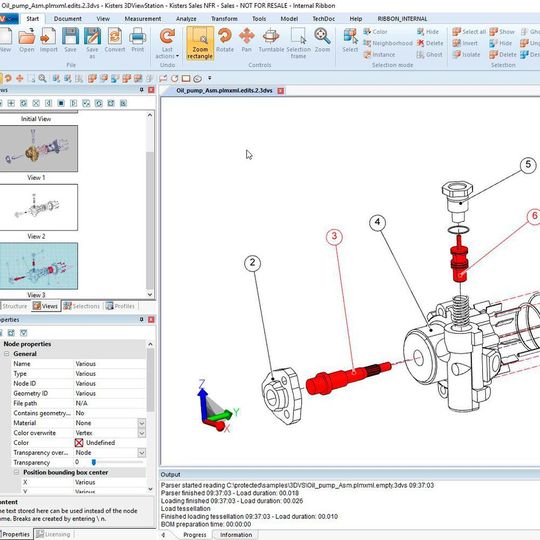Open the quick access toolbar customize arrow
Viewport: 540px width, 540px height.
pos(209,78)
